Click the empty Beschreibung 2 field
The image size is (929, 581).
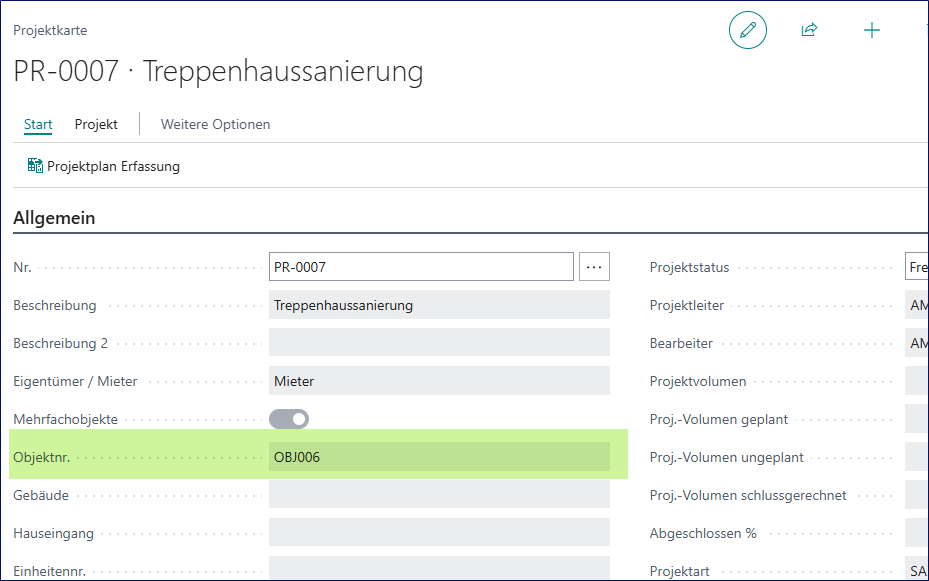coord(438,343)
